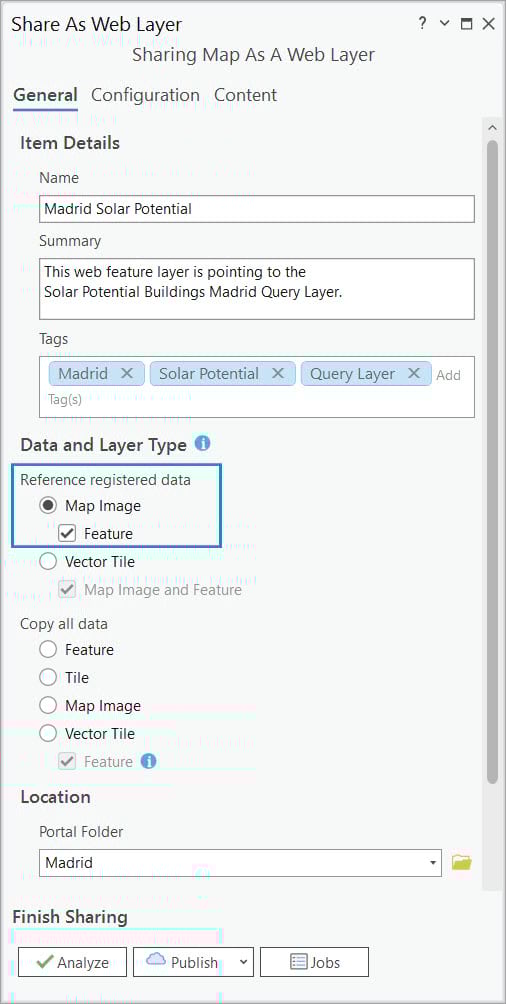
Task: Click the Item Details heading
Action: click(x=70, y=143)
